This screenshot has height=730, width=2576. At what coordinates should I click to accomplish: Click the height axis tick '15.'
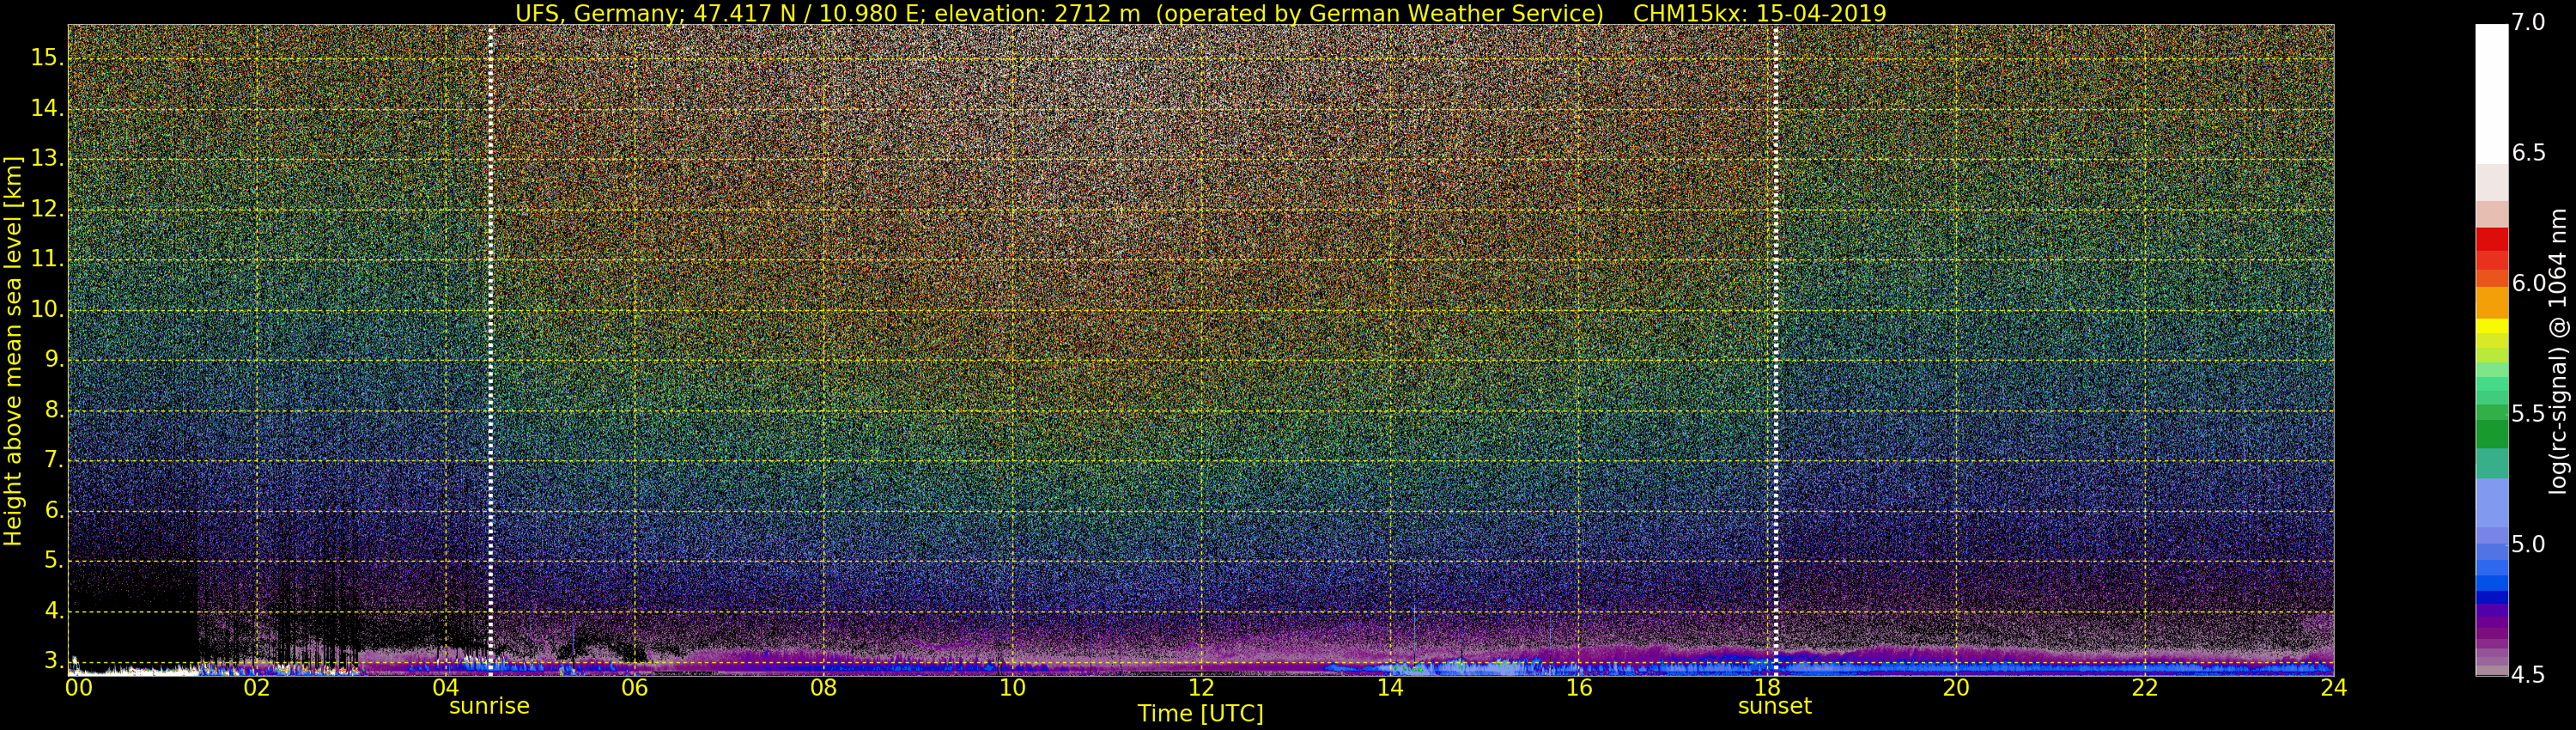(47, 58)
